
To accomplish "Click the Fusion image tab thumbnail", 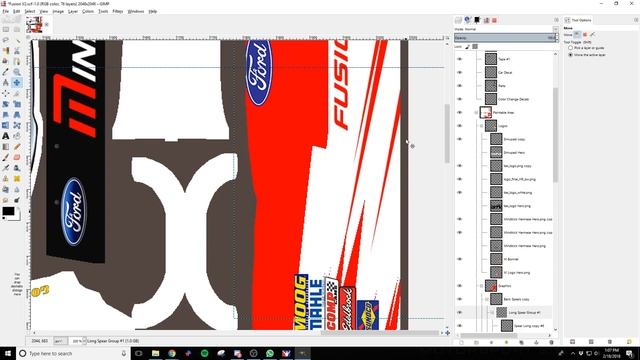I will coord(34,25).
